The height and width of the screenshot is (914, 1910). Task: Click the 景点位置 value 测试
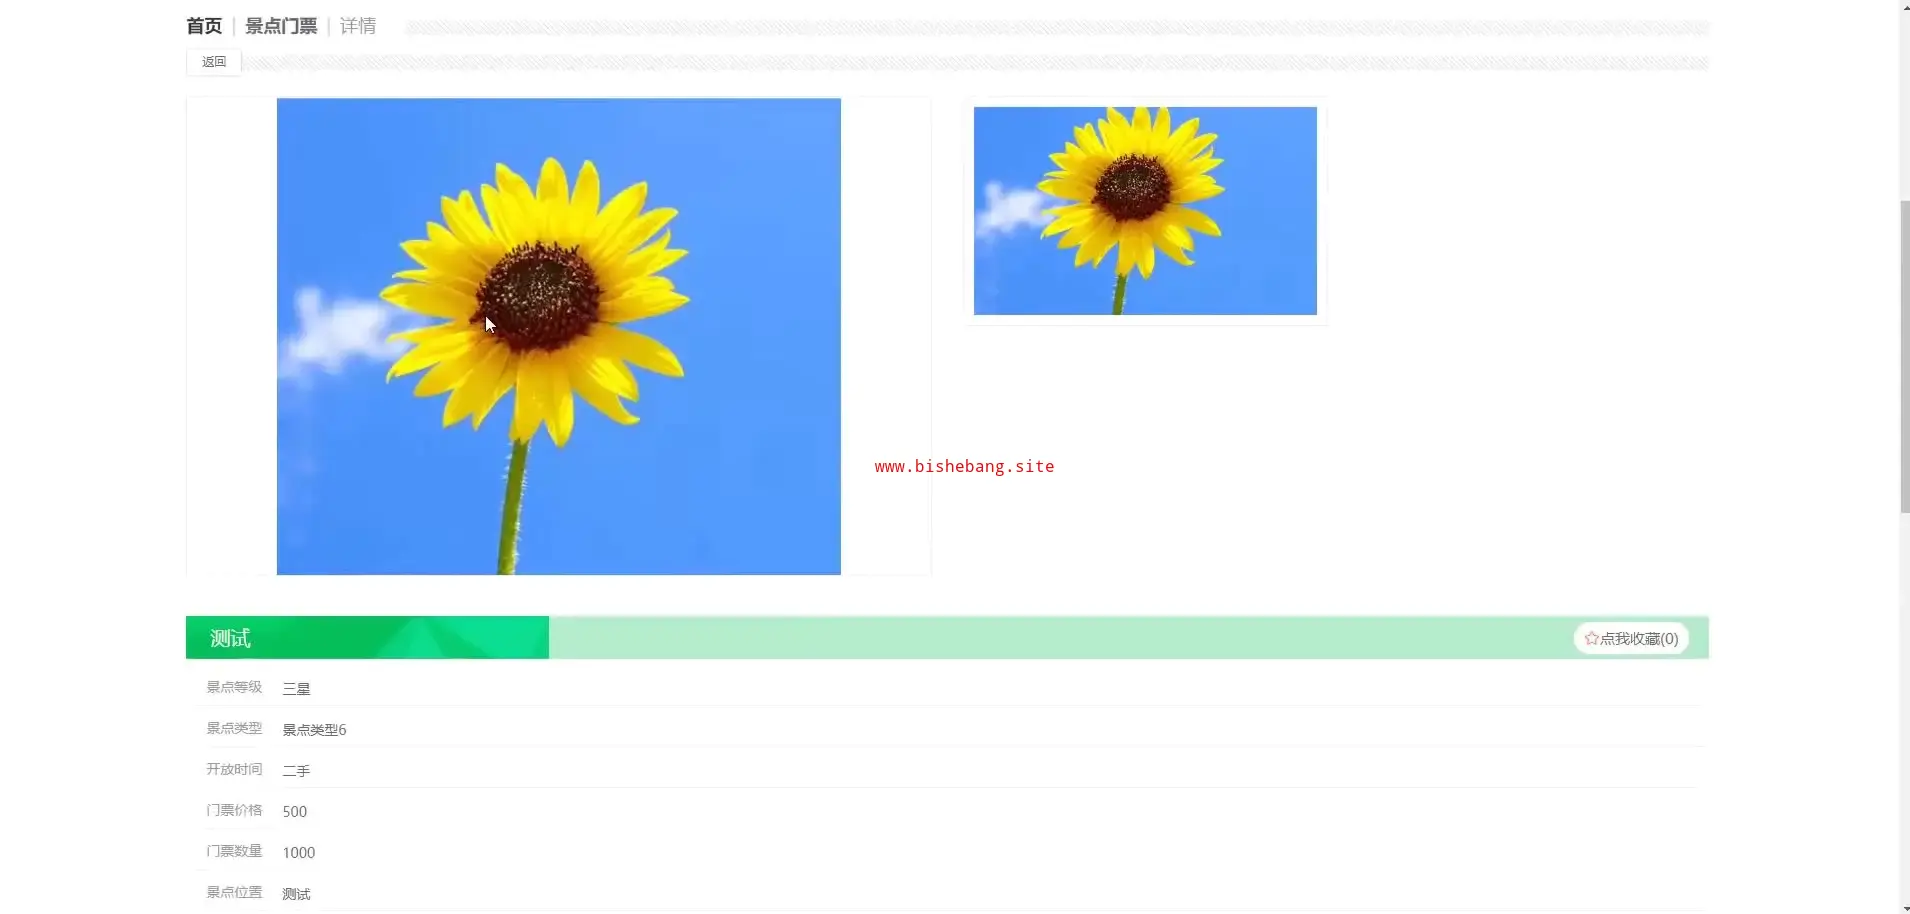pos(296,894)
